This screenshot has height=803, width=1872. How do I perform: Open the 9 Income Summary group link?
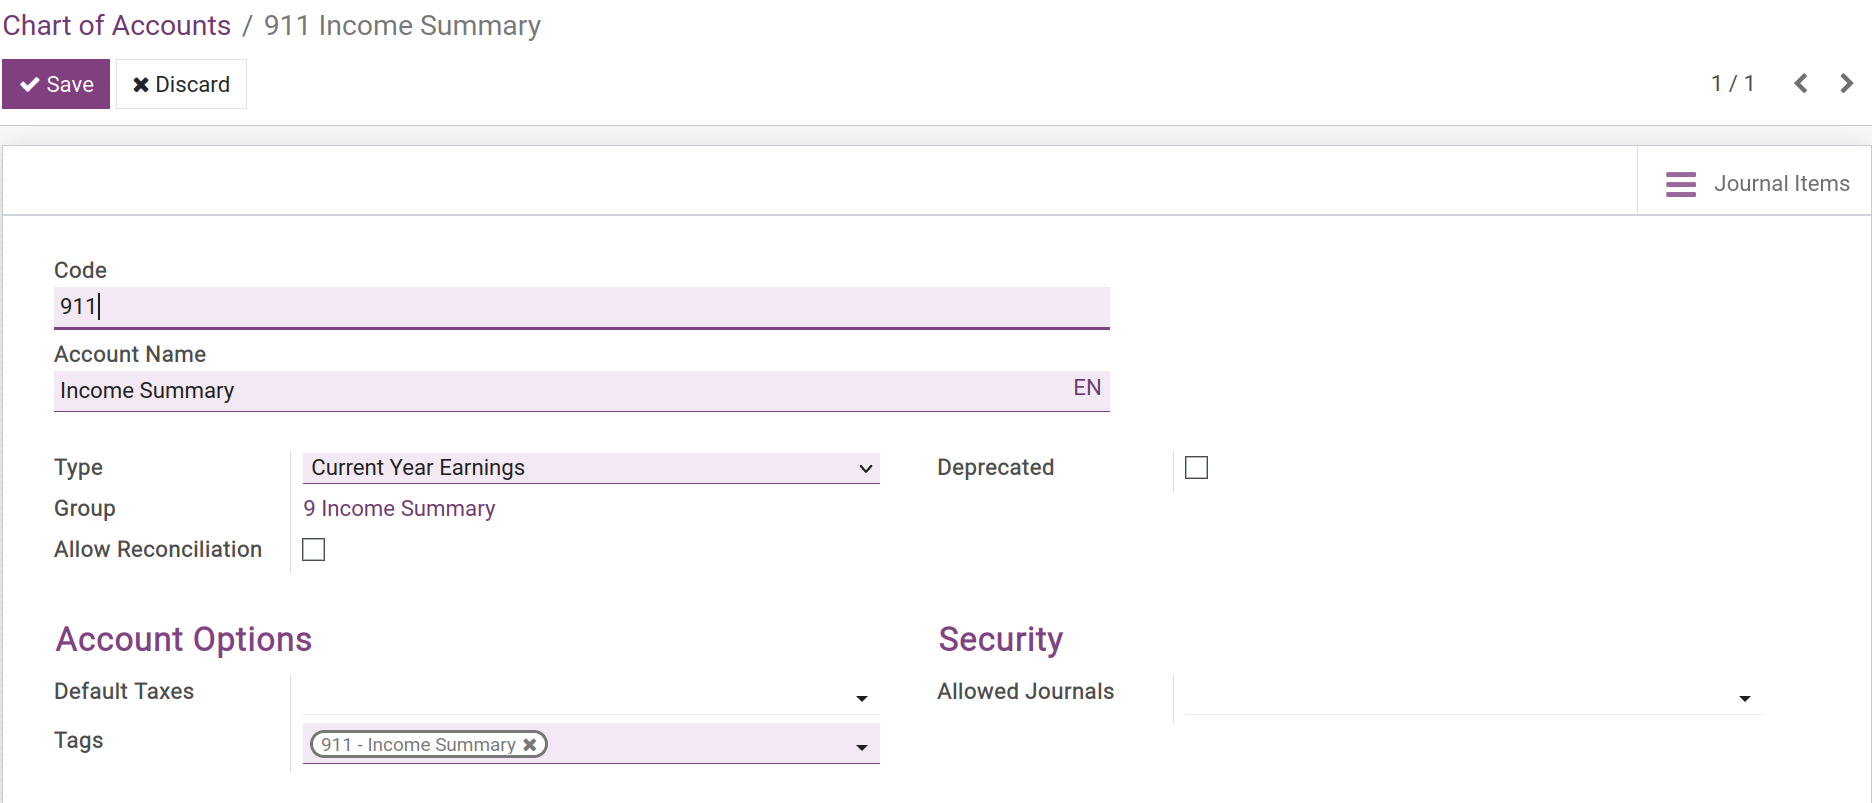tap(399, 509)
